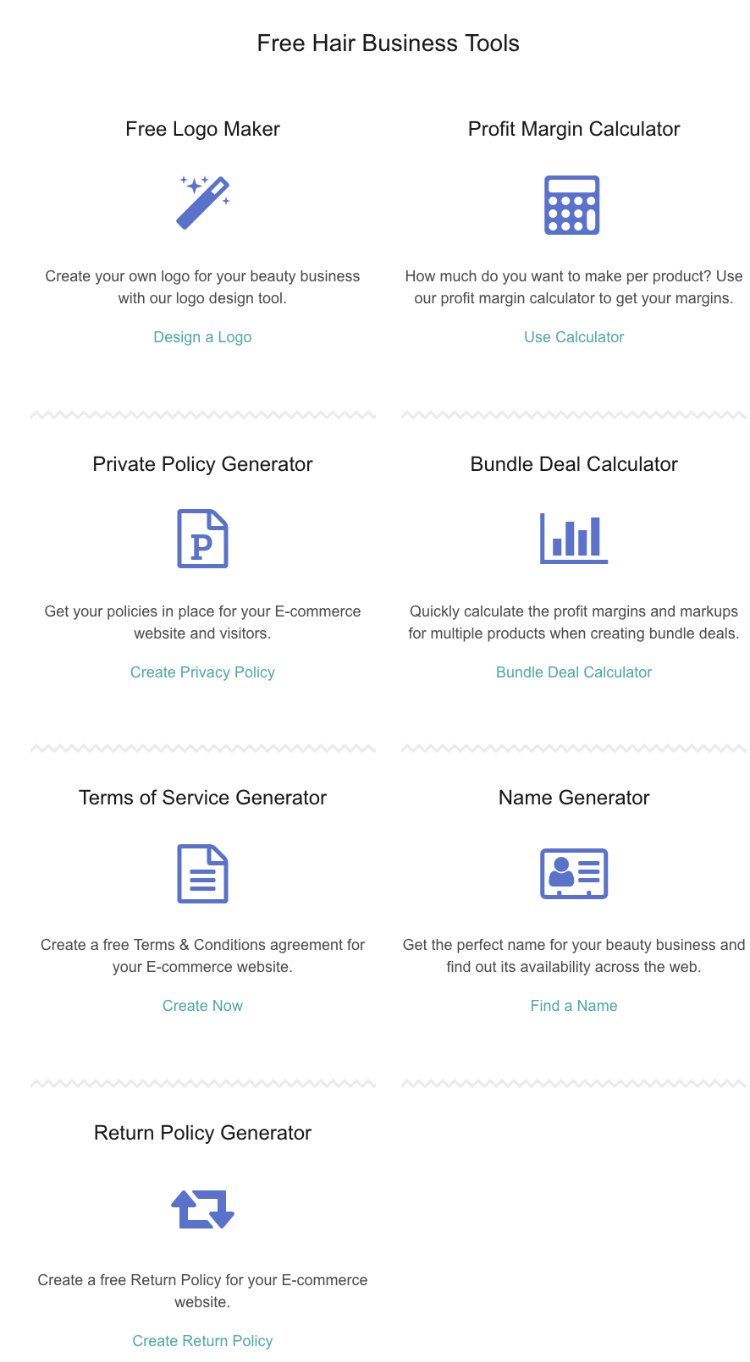Select the Private Policy Generator heading
Image resolution: width=750 pixels, height=1362 pixels.
click(203, 464)
